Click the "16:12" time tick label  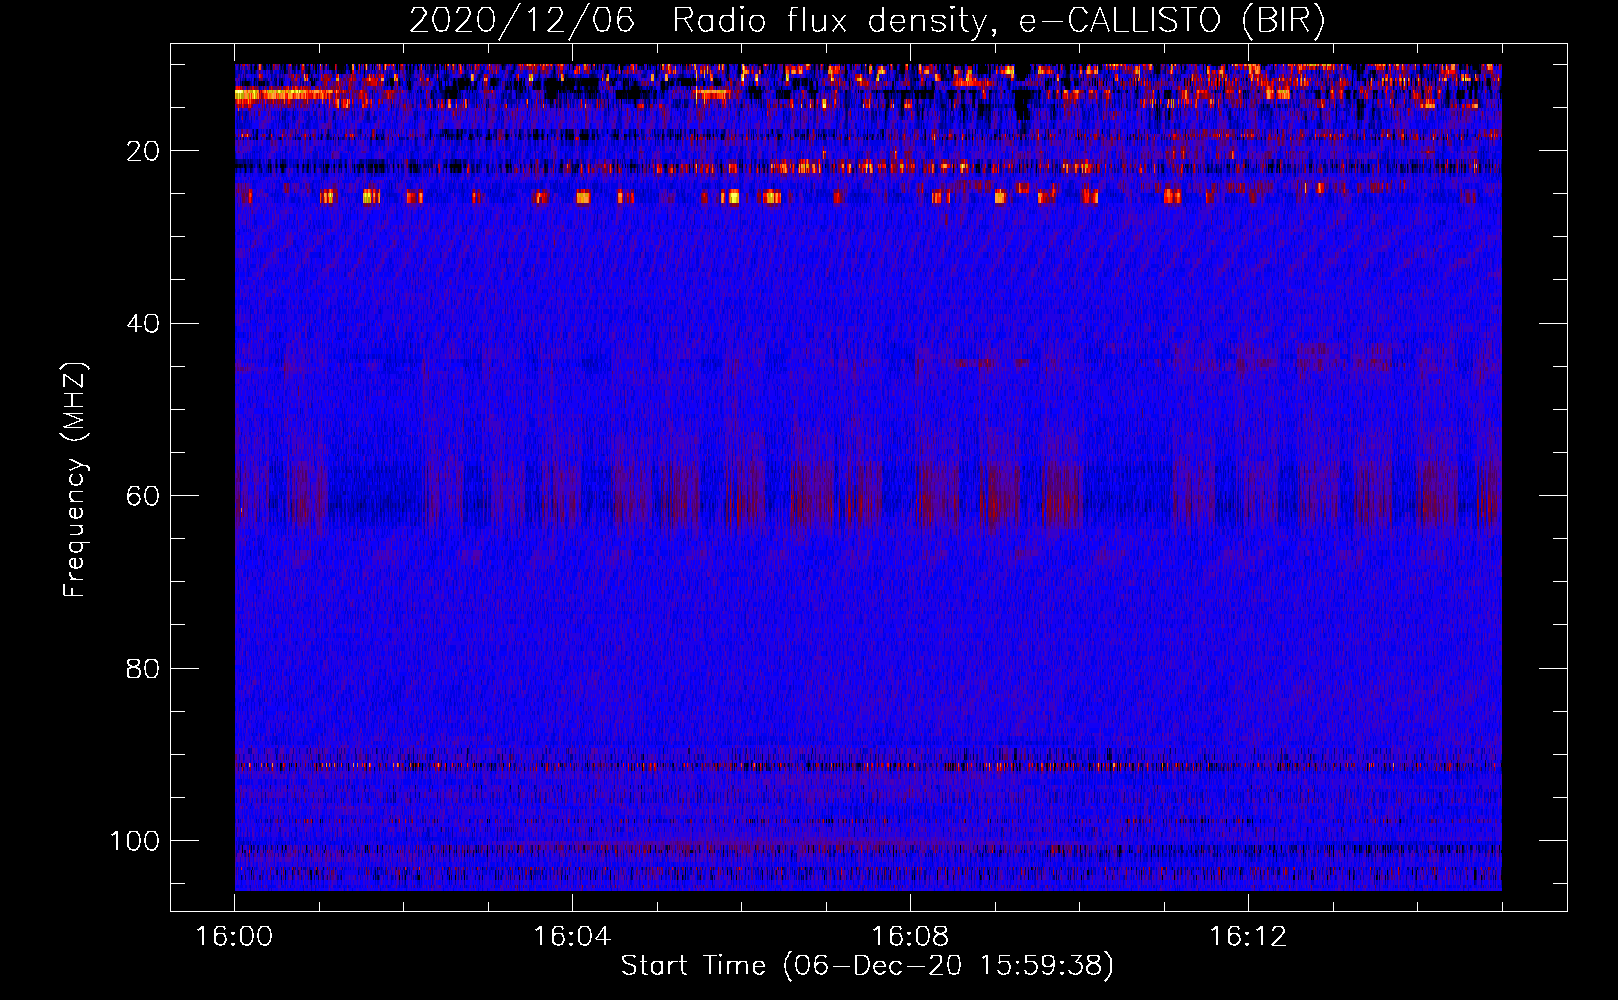1248,936
